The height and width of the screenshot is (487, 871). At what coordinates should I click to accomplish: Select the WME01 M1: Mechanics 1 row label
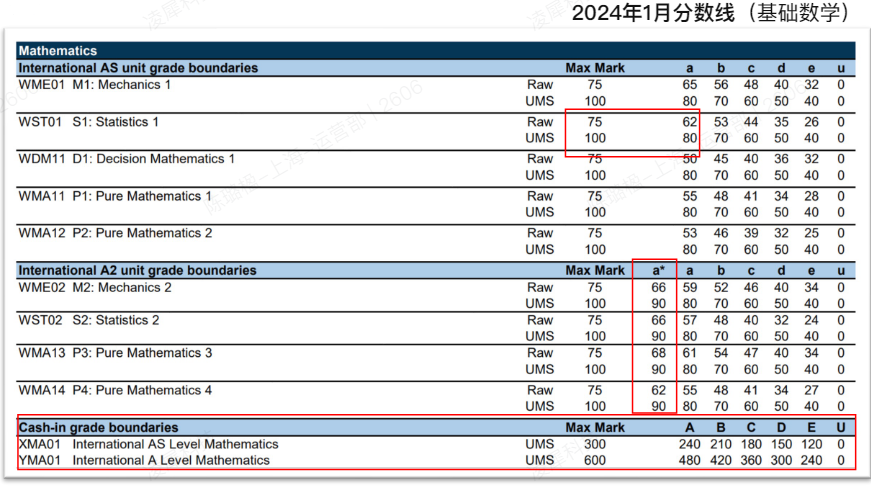[x=95, y=85]
